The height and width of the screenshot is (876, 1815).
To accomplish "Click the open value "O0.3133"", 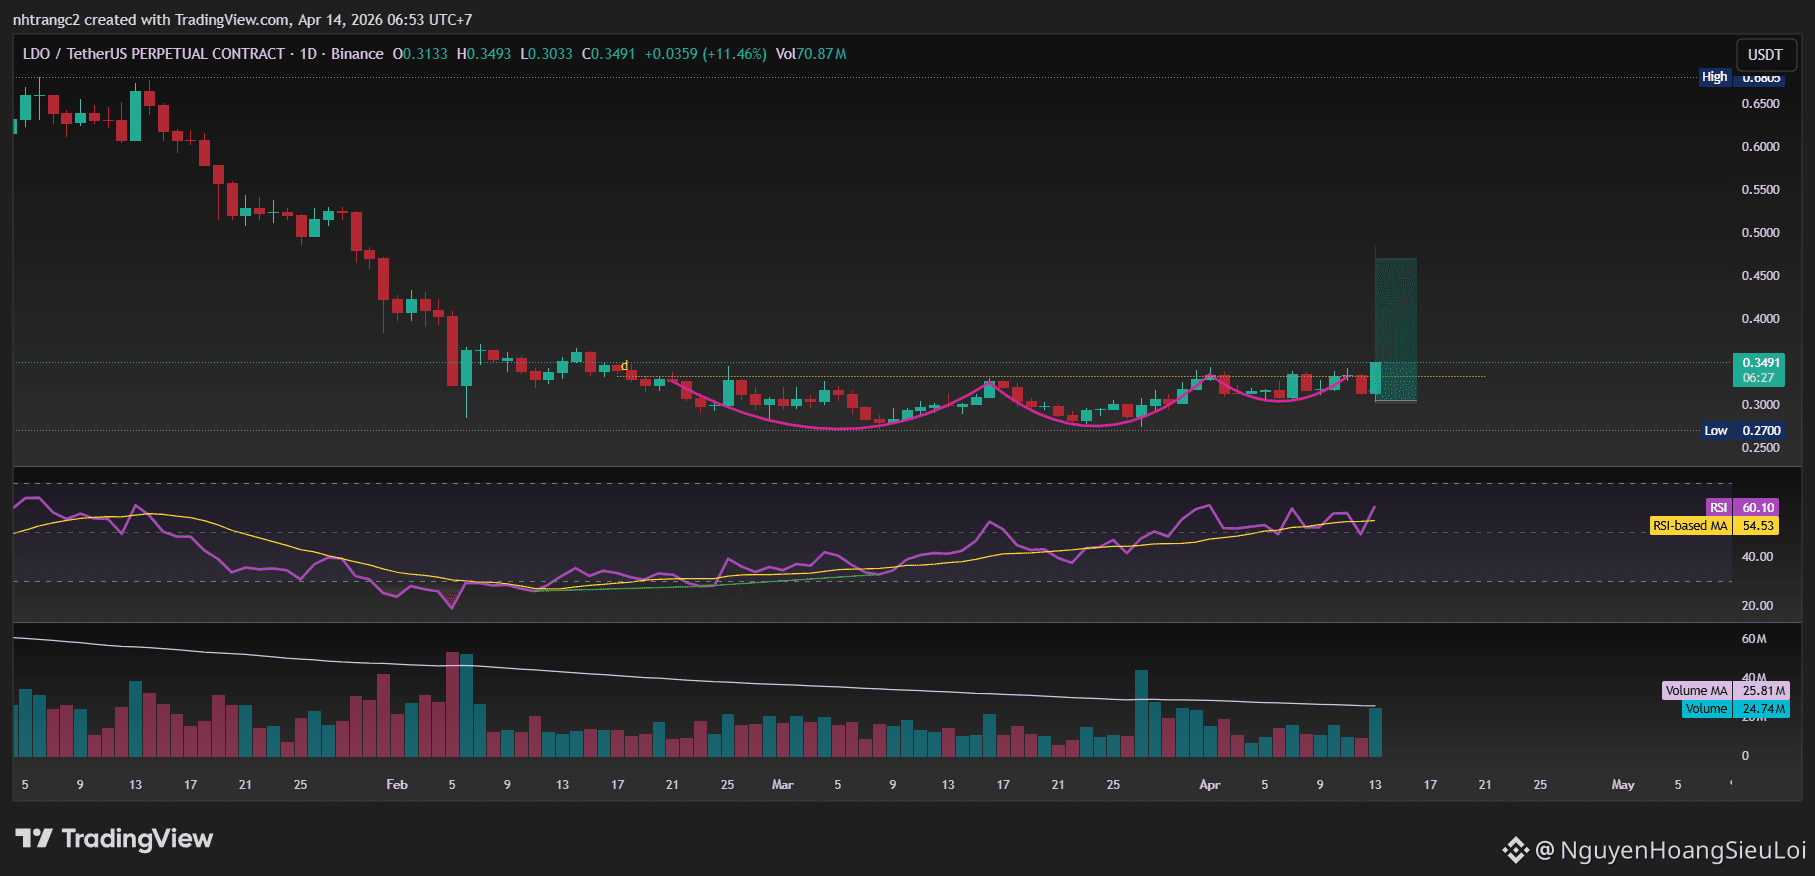I will [420, 54].
